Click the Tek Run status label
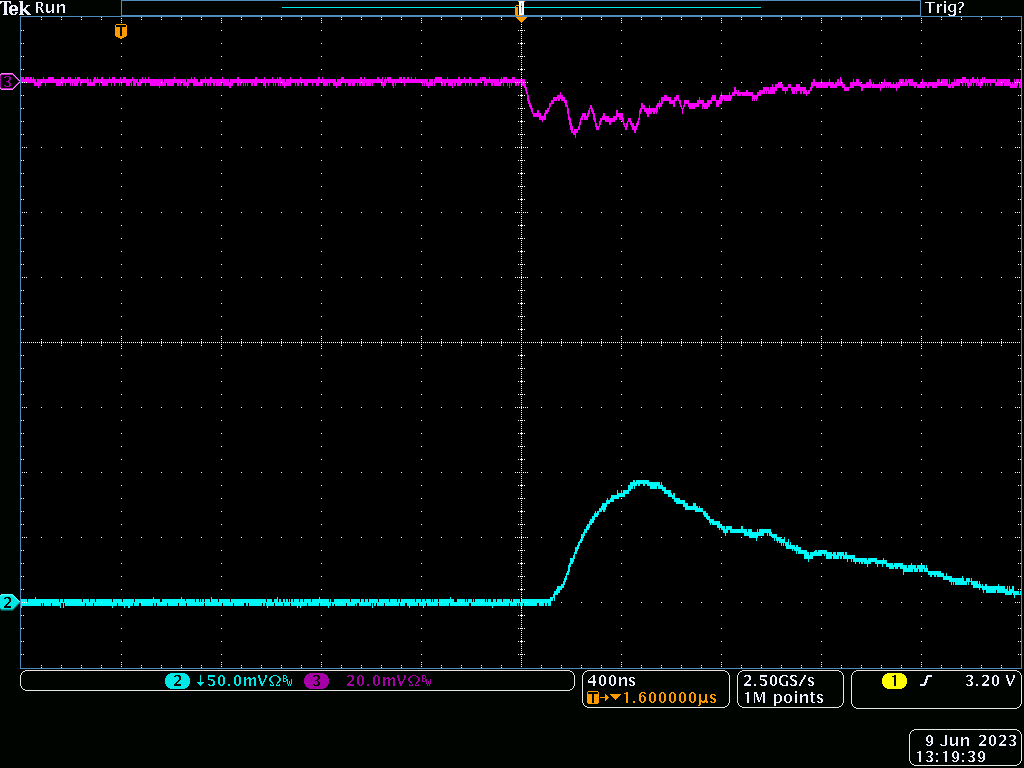This screenshot has height=768, width=1024. (x=34, y=8)
